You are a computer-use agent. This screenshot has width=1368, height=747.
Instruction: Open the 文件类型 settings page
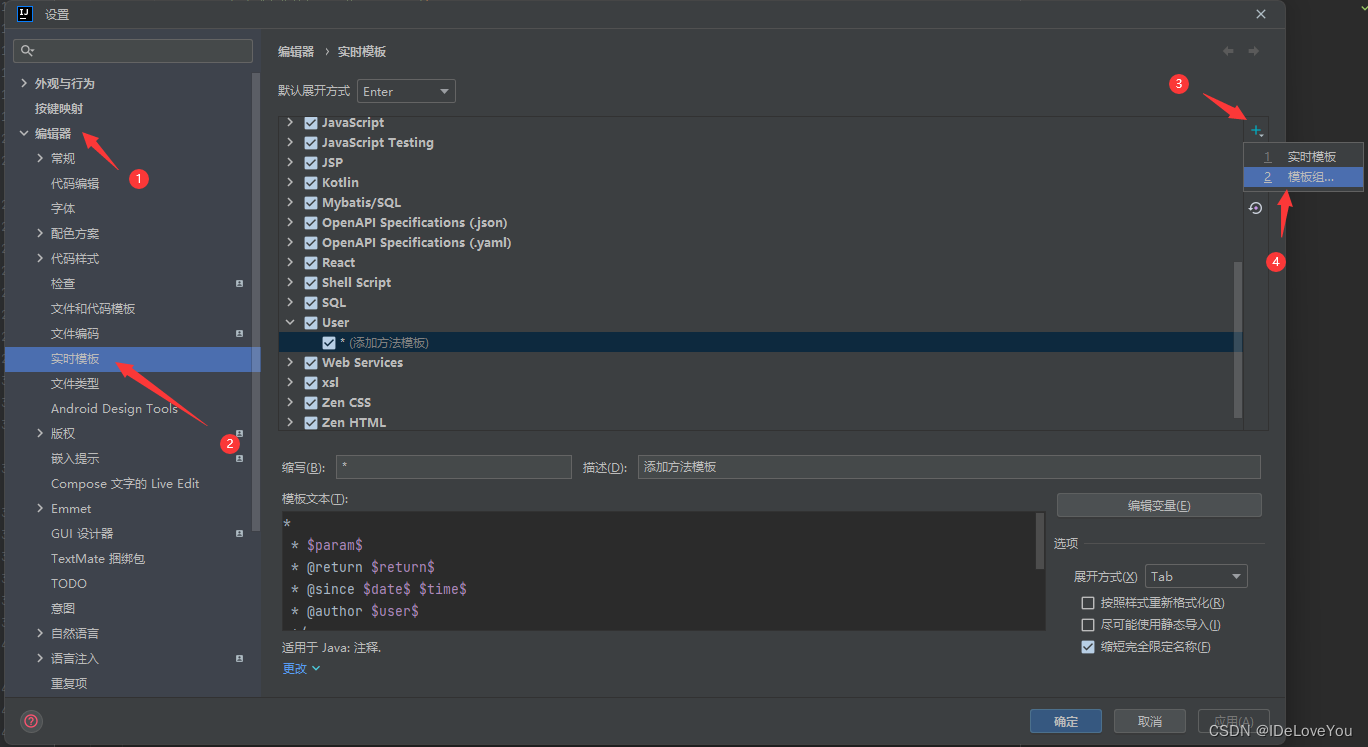coord(75,383)
